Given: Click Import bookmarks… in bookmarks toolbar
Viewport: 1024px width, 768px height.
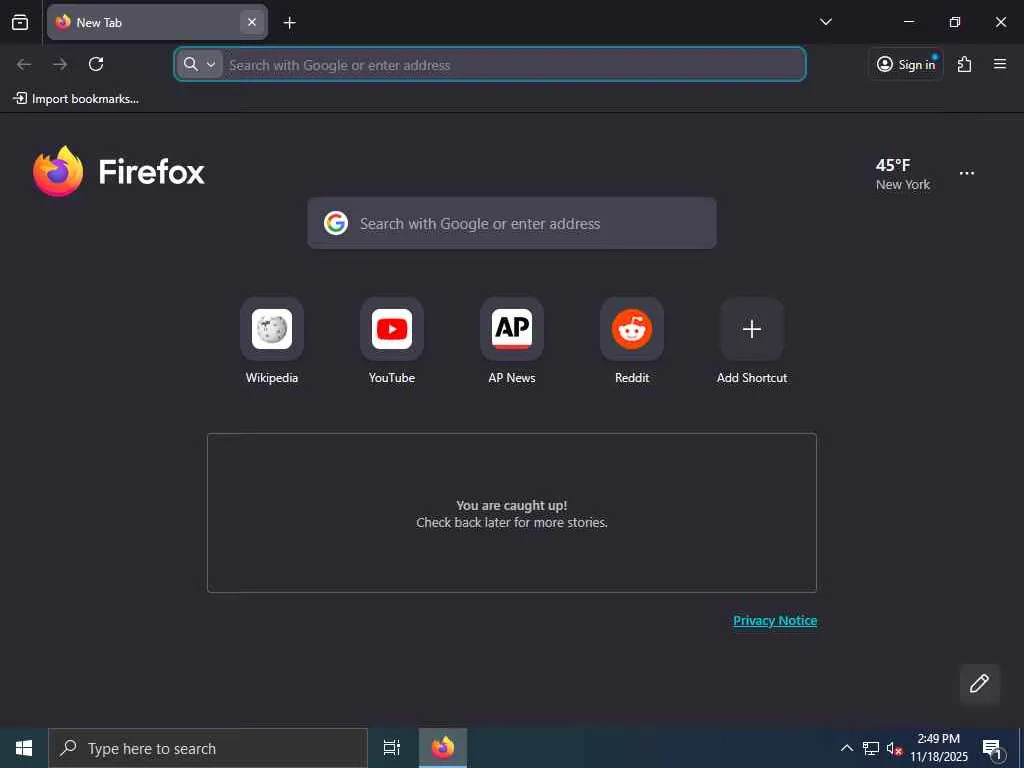Looking at the screenshot, I should [76, 99].
